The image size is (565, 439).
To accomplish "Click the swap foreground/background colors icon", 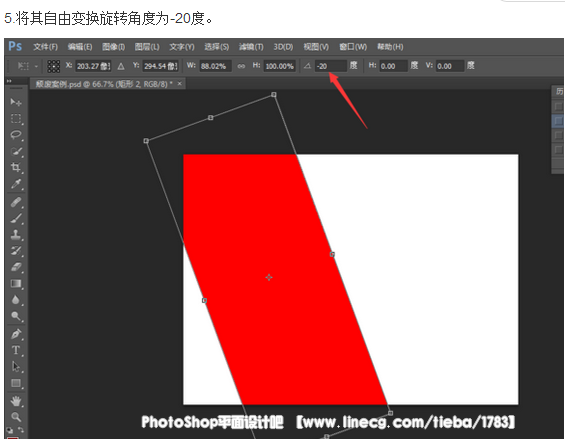I will point(21,430).
